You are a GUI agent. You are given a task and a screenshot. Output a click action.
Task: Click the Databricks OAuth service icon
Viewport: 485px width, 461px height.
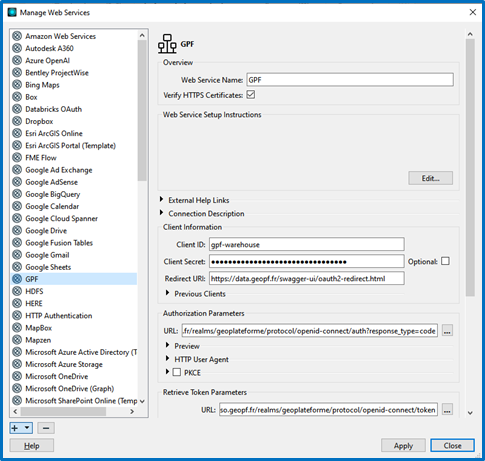pos(17,109)
